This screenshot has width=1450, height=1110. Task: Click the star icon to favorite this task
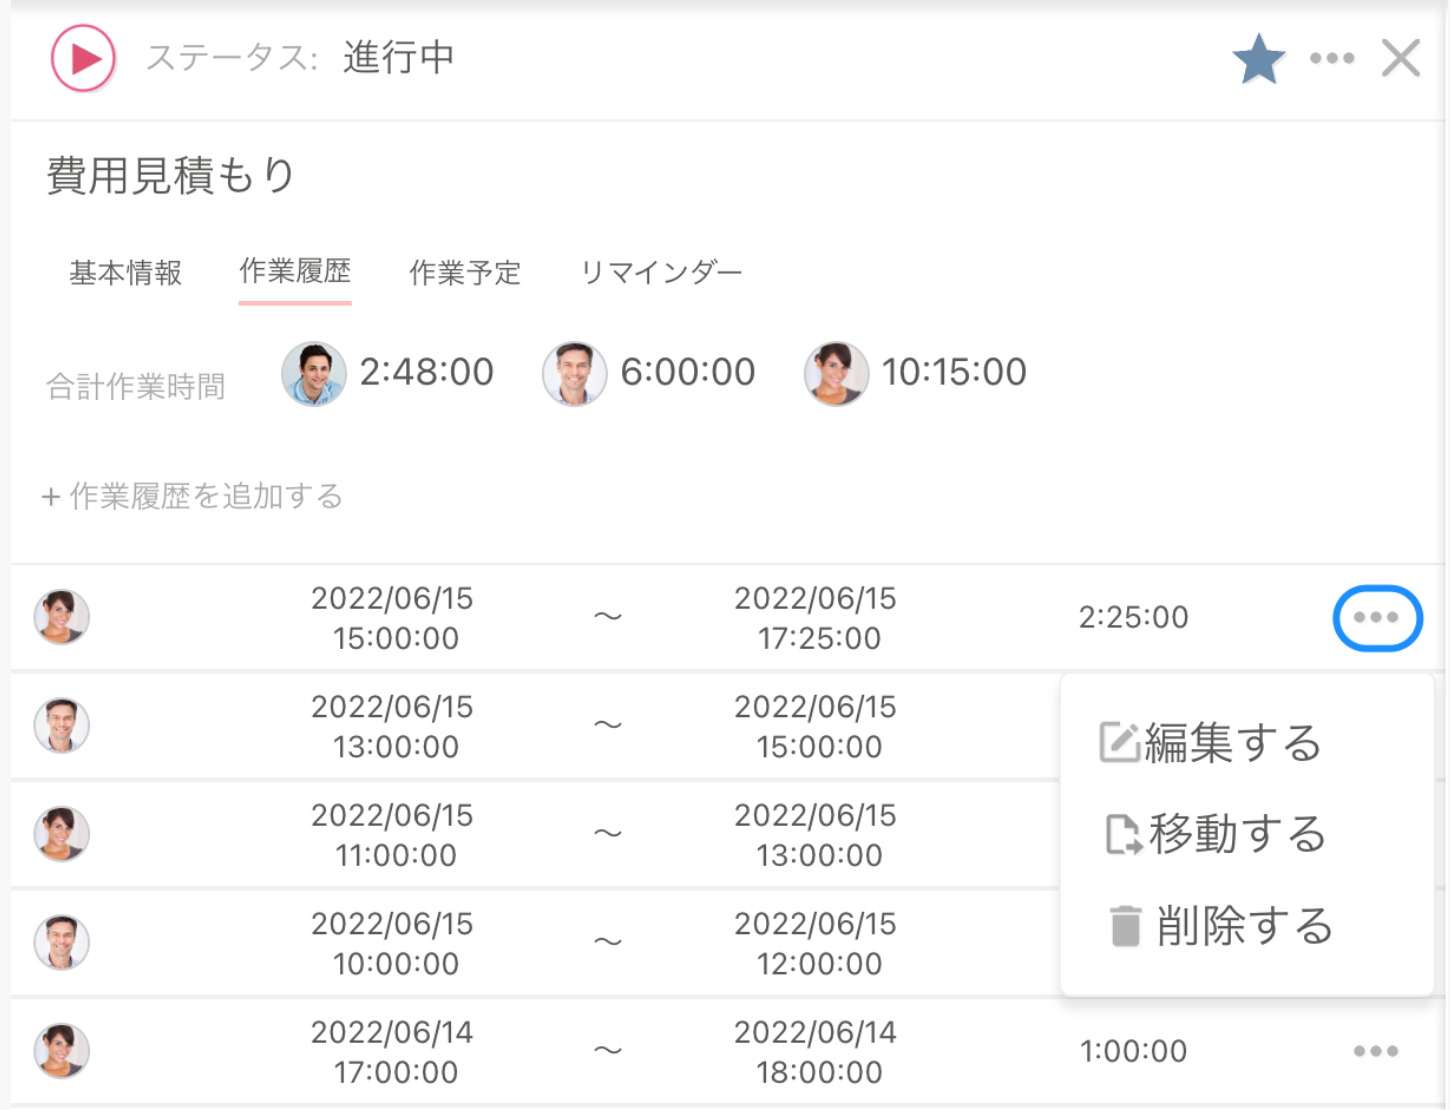point(1258,57)
